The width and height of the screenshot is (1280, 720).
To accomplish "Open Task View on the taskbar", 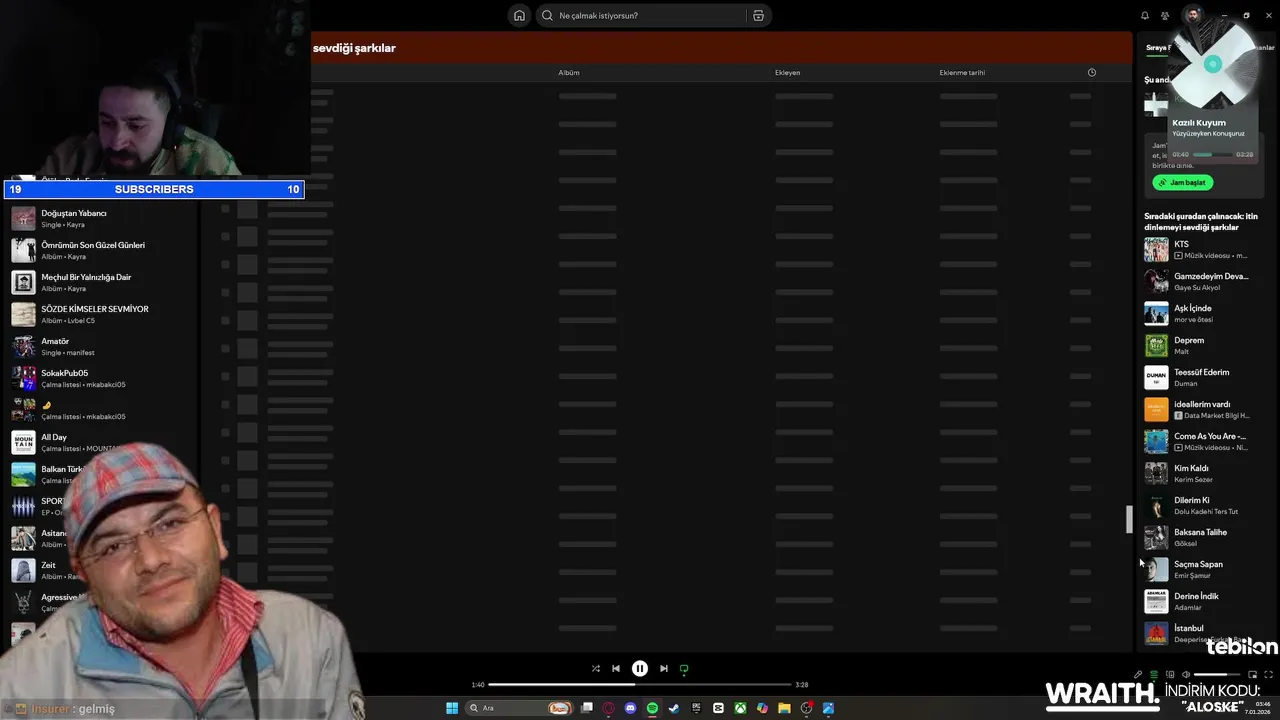I will (587, 708).
